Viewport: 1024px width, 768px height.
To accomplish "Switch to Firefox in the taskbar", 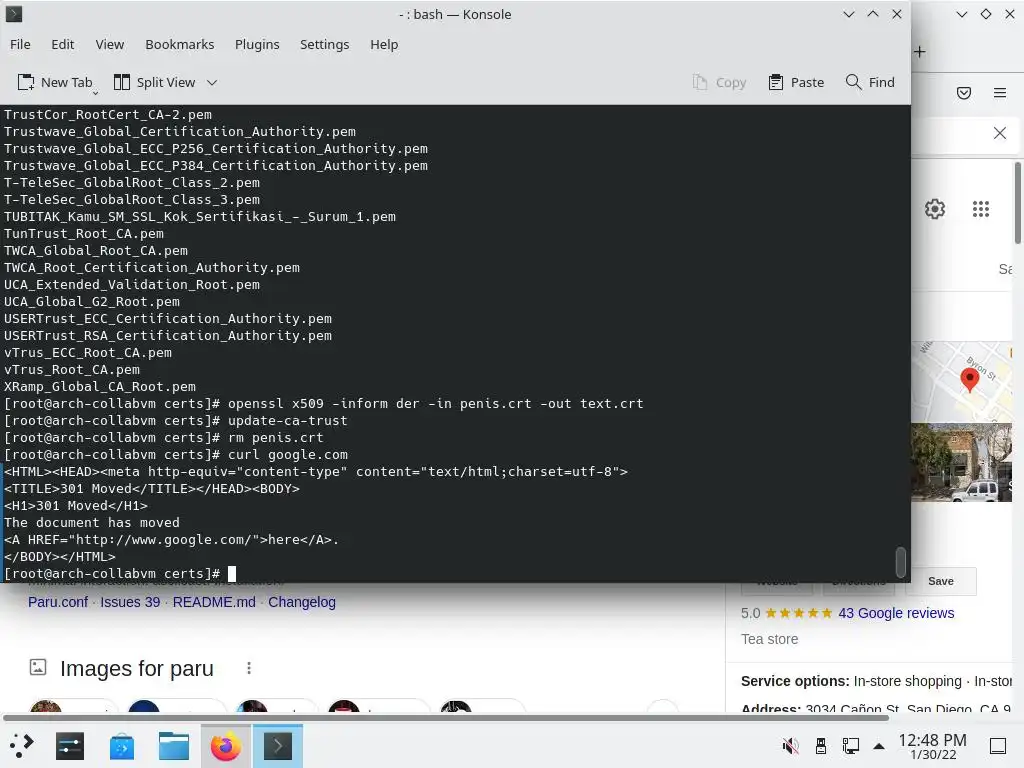I will coord(225,746).
